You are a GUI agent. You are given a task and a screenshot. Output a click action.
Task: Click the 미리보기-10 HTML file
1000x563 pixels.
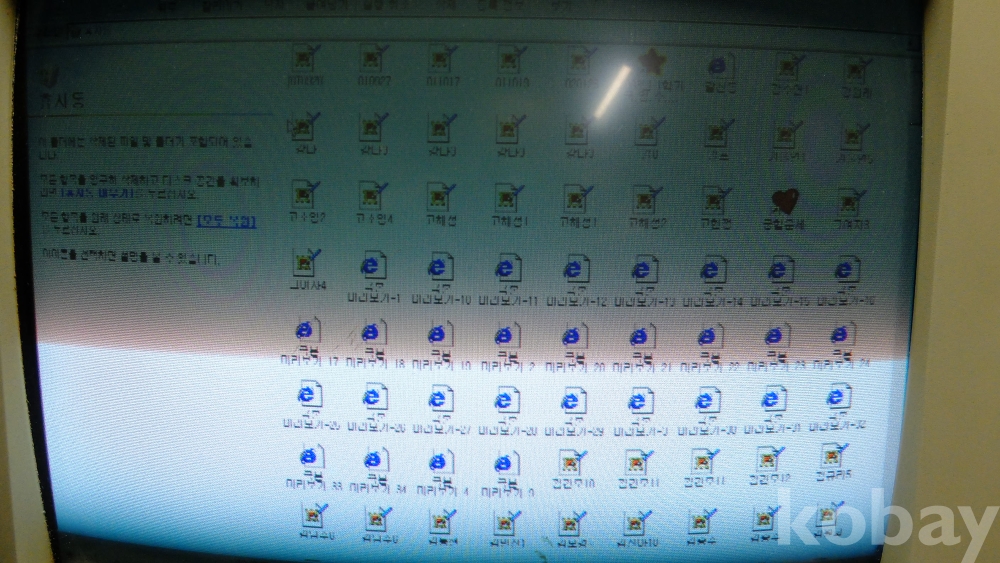(x=439, y=269)
